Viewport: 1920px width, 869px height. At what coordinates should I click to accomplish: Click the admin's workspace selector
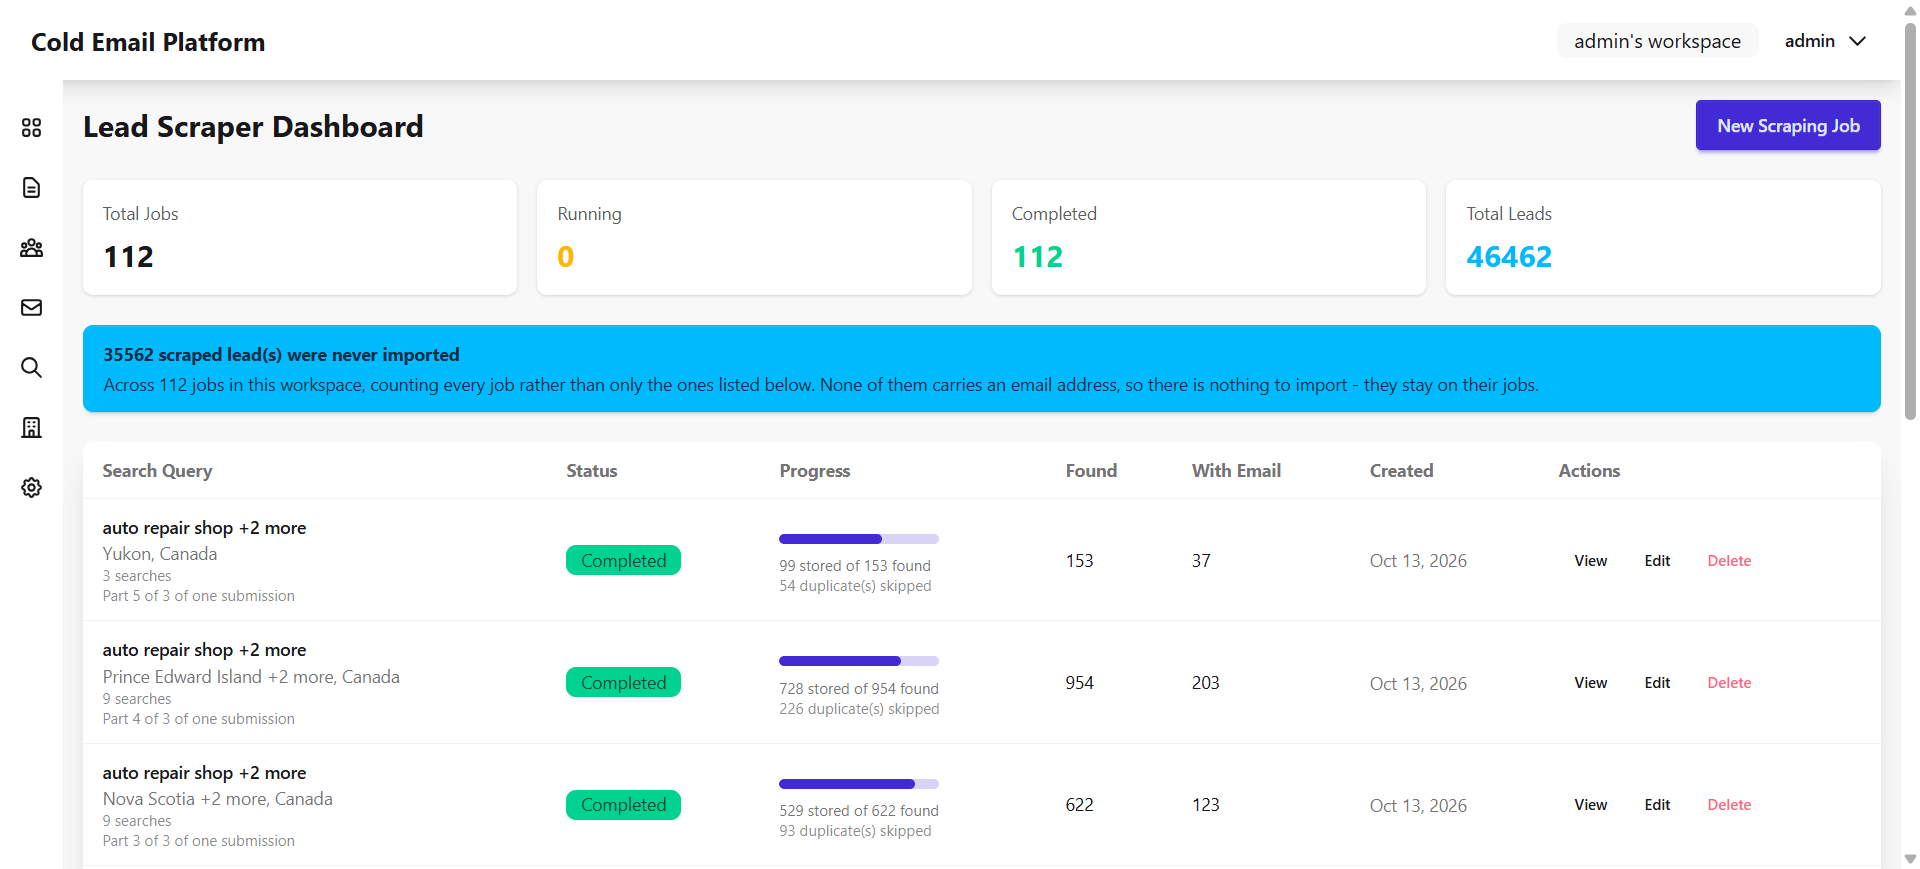click(x=1657, y=41)
